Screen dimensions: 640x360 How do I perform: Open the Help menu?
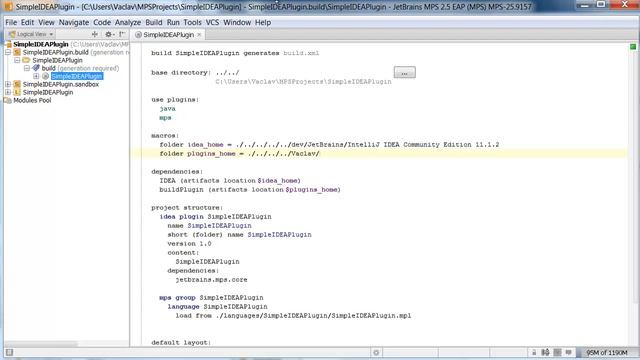coord(263,22)
